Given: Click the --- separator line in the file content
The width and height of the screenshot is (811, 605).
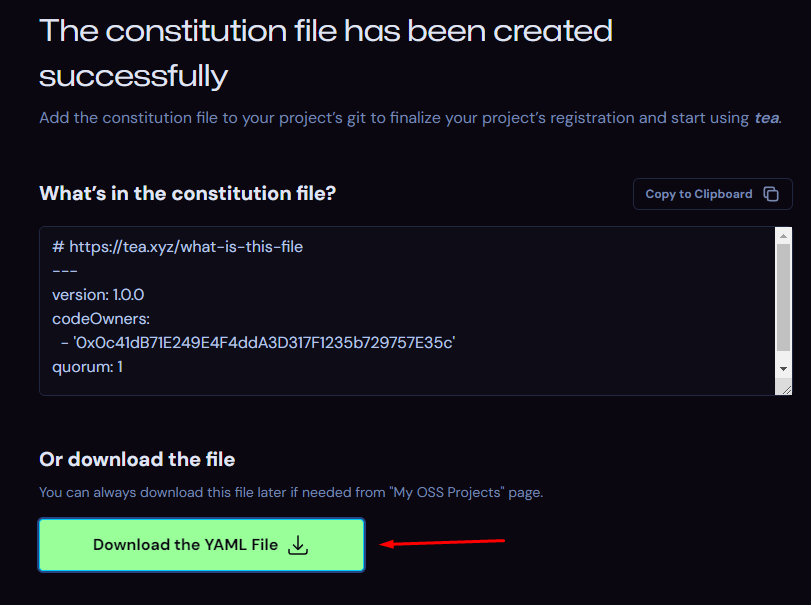Looking at the screenshot, I should pyautogui.click(x=65, y=271).
